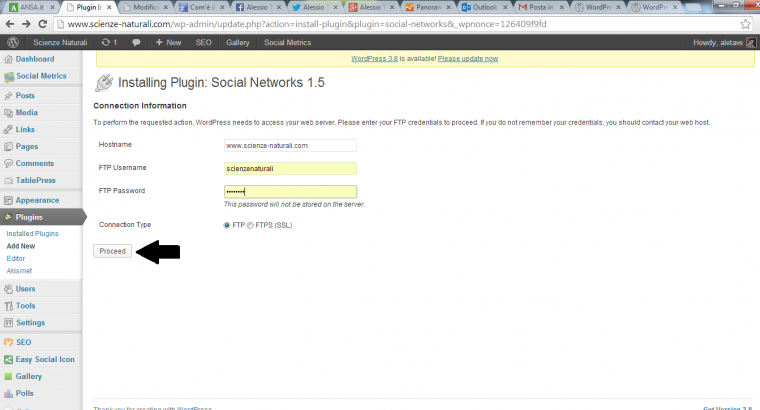This screenshot has height=410, width=760.
Task: Click the Dashboard house icon
Action: tap(8, 59)
